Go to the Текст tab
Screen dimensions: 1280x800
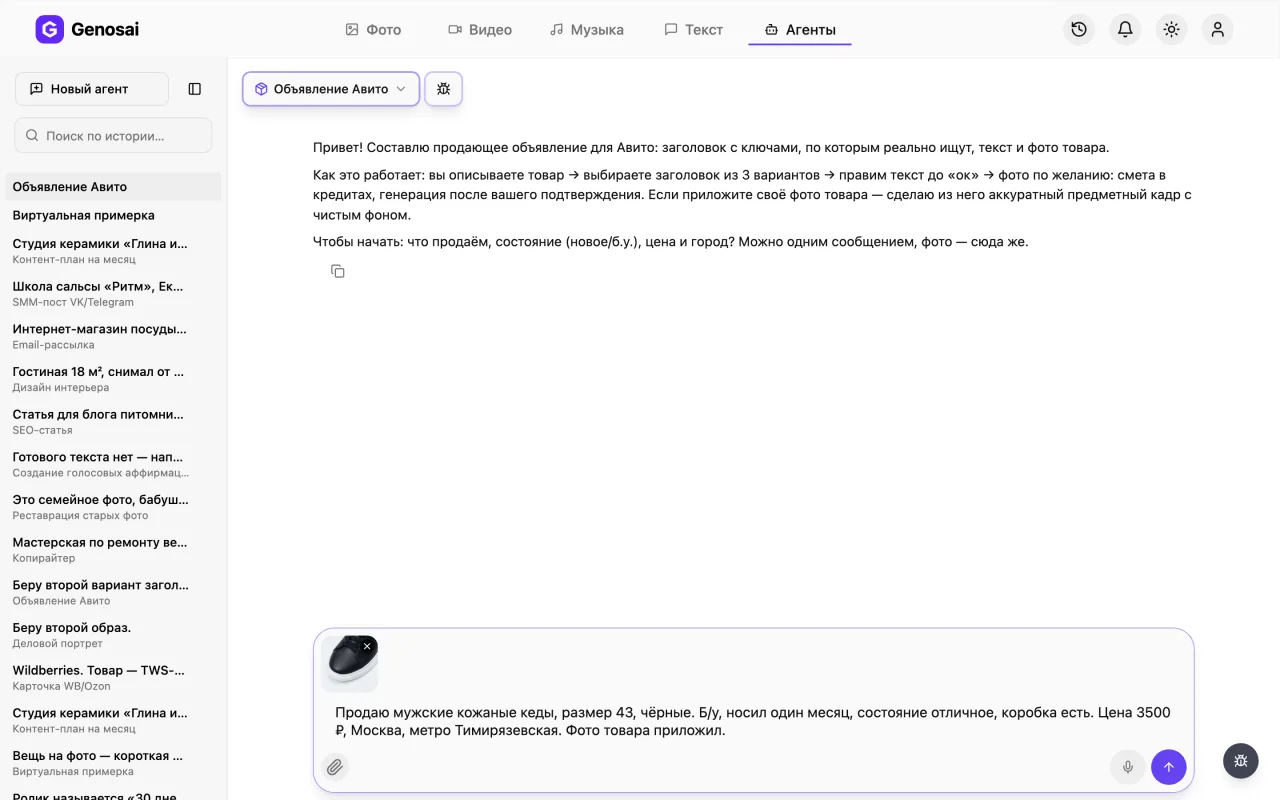point(694,30)
